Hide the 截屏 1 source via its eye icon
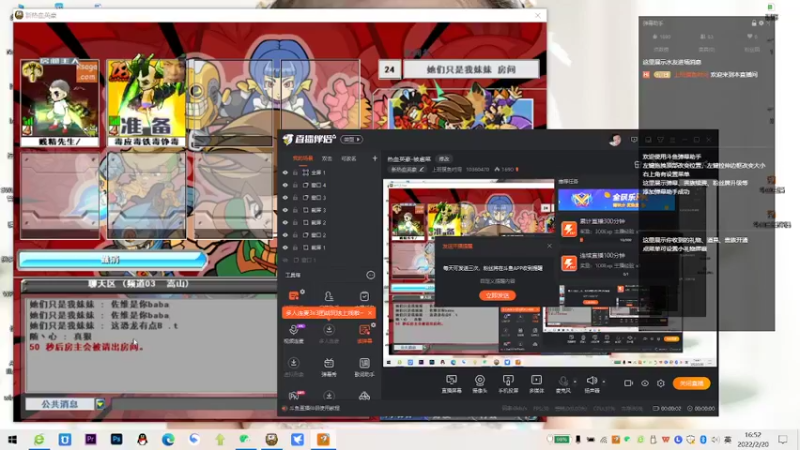The width and height of the screenshot is (800, 450). [x=285, y=247]
